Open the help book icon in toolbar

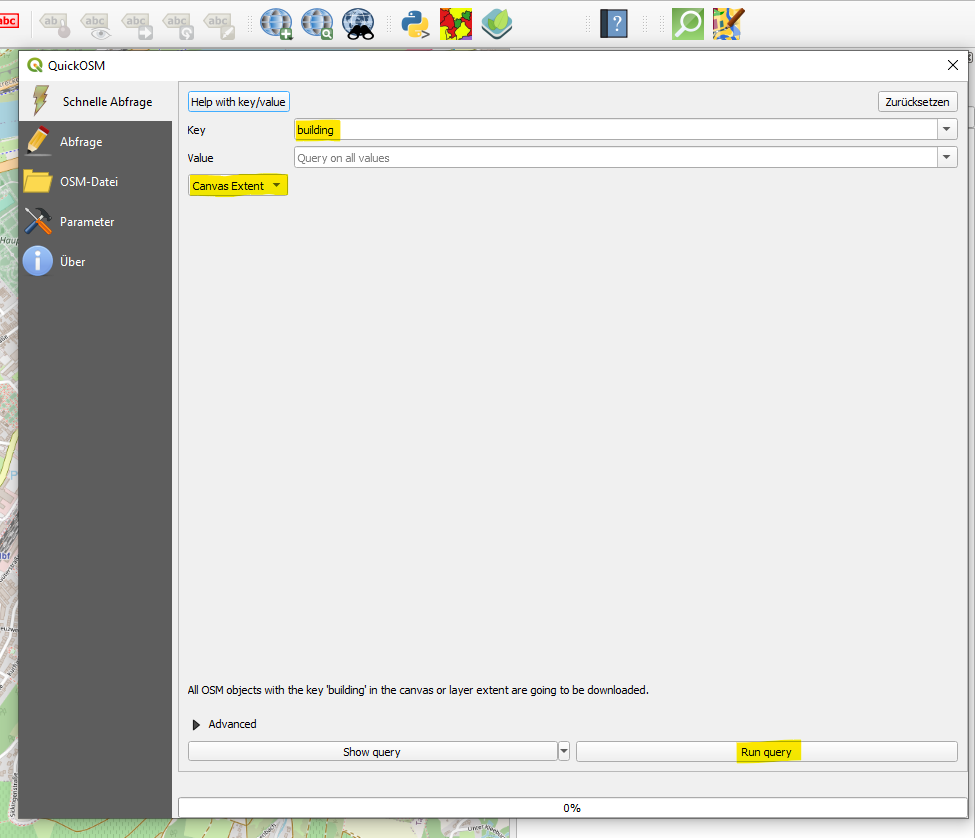[x=614, y=24]
